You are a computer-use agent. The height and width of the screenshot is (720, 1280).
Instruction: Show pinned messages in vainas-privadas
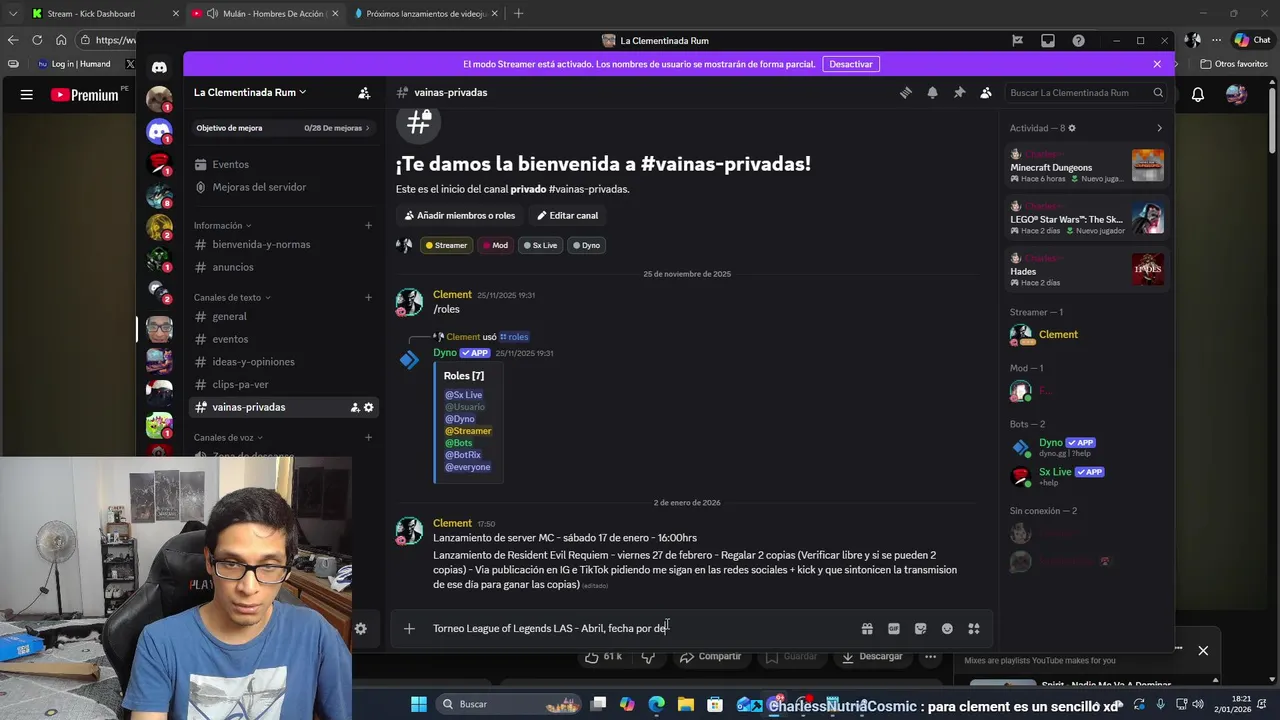pyautogui.click(x=959, y=92)
